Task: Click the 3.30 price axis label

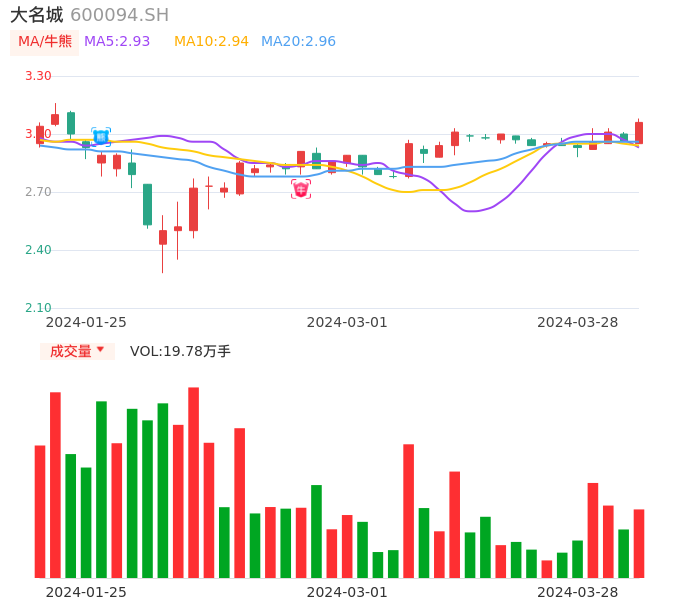Action: click(38, 76)
